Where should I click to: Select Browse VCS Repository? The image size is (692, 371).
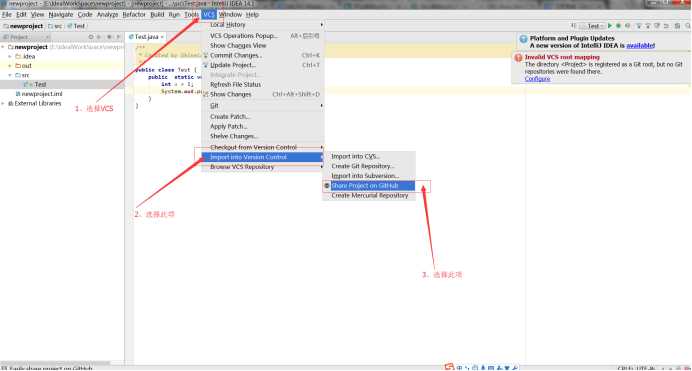coord(263,167)
